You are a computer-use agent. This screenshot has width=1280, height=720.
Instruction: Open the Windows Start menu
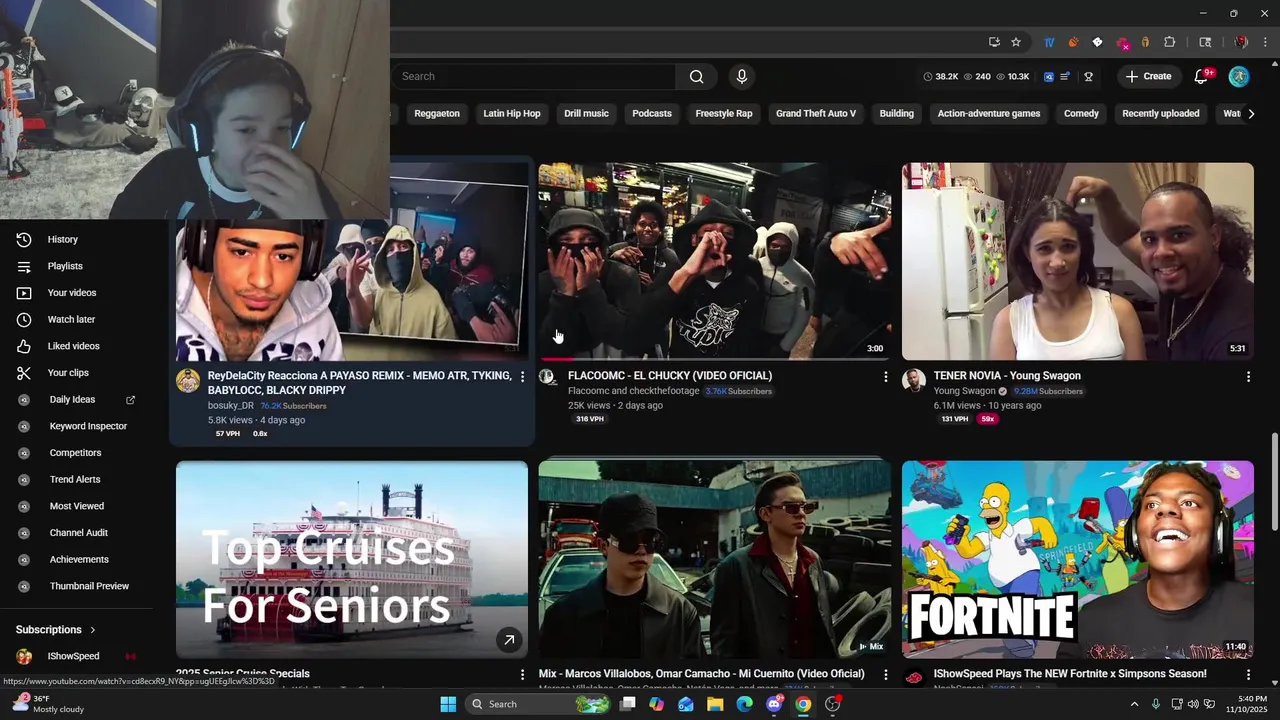pyautogui.click(x=448, y=704)
